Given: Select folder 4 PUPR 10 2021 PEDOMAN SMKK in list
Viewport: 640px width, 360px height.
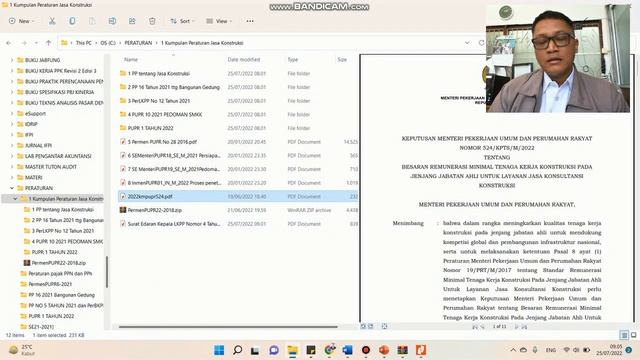Looking at the screenshot, I should tap(164, 114).
